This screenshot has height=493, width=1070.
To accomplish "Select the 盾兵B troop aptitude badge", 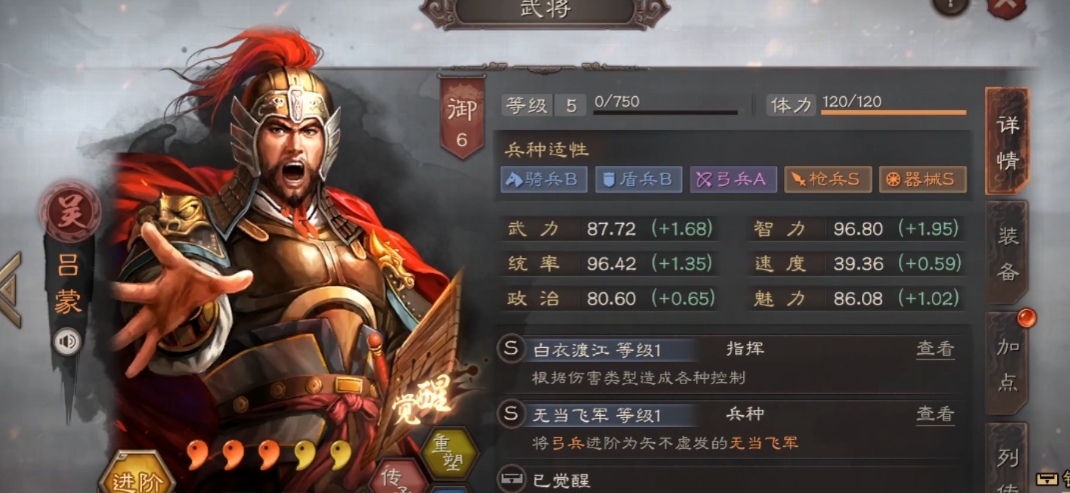I will pos(637,180).
